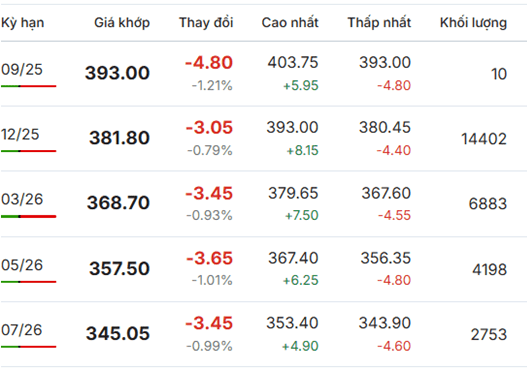Click the Kỳ hạn column header
The height and width of the screenshot is (370, 527).
click(23, 23)
